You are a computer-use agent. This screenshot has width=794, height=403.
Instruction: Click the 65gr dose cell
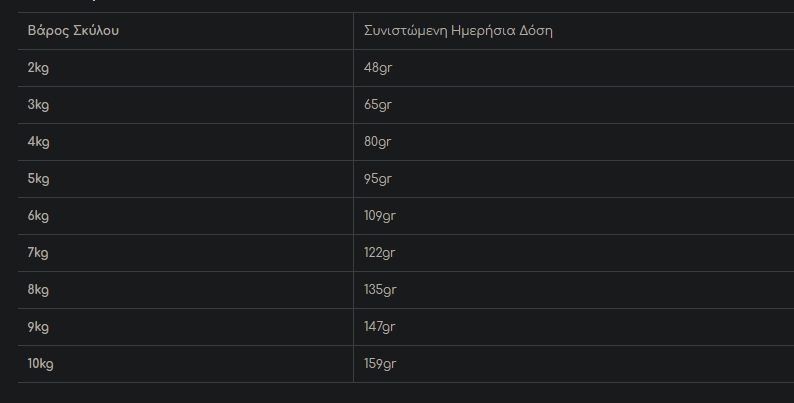[x=377, y=105]
